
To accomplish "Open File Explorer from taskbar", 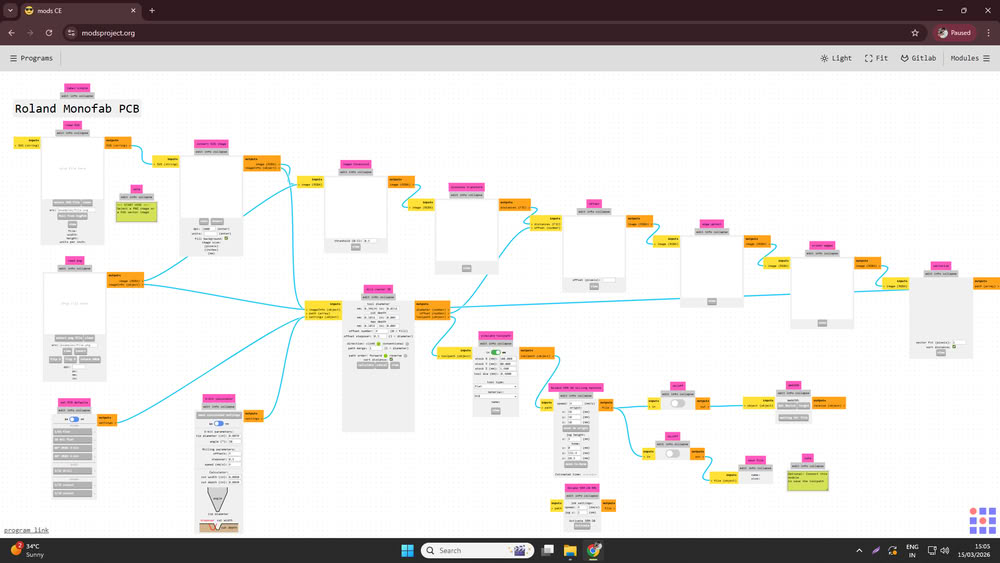I will tap(570, 550).
